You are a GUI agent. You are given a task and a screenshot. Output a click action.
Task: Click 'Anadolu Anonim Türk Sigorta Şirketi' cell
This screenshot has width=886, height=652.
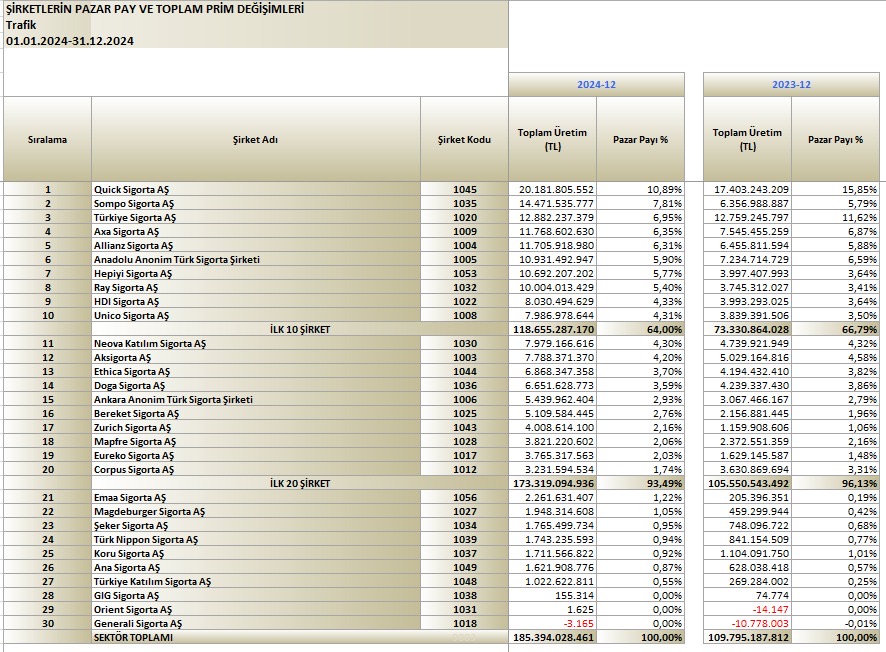tap(255, 259)
